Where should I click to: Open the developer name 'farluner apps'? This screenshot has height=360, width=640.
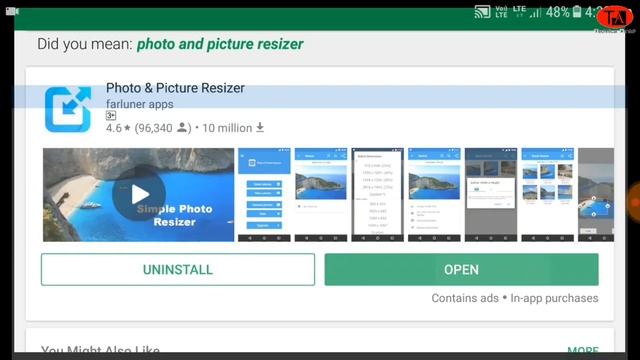140,104
